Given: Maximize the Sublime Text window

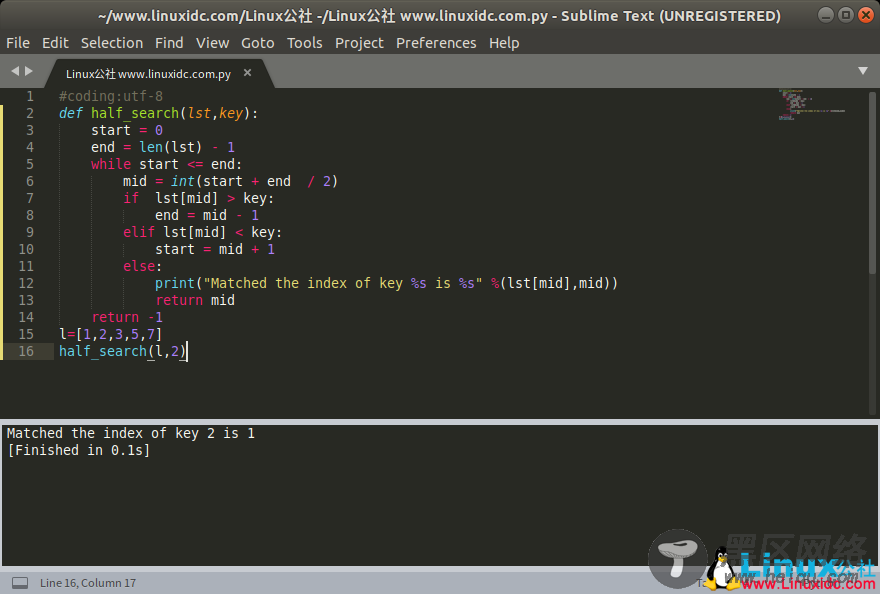Looking at the screenshot, I should click(x=845, y=15).
